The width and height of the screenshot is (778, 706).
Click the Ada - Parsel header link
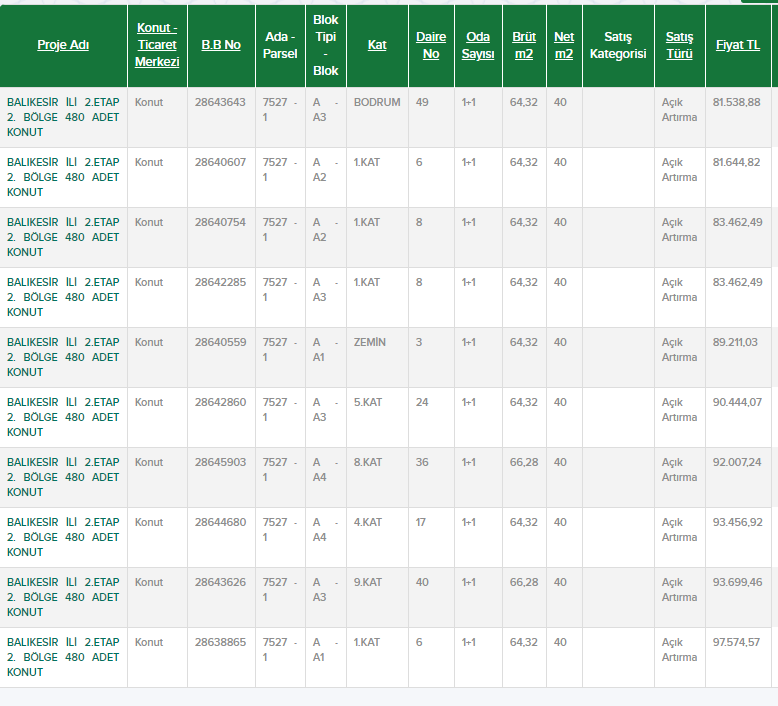[x=280, y=45]
